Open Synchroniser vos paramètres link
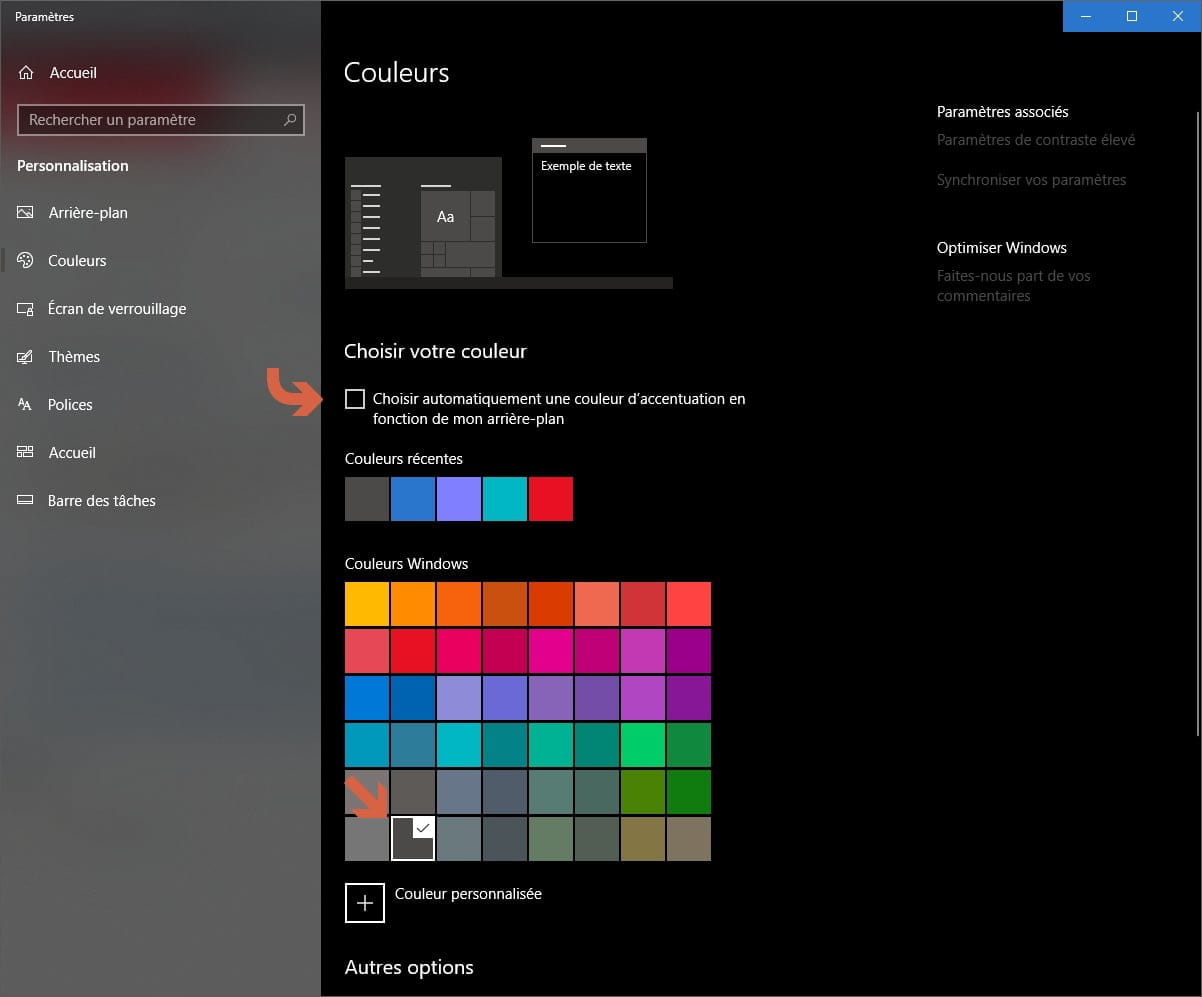The image size is (1202, 997). [x=1032, y=180]
